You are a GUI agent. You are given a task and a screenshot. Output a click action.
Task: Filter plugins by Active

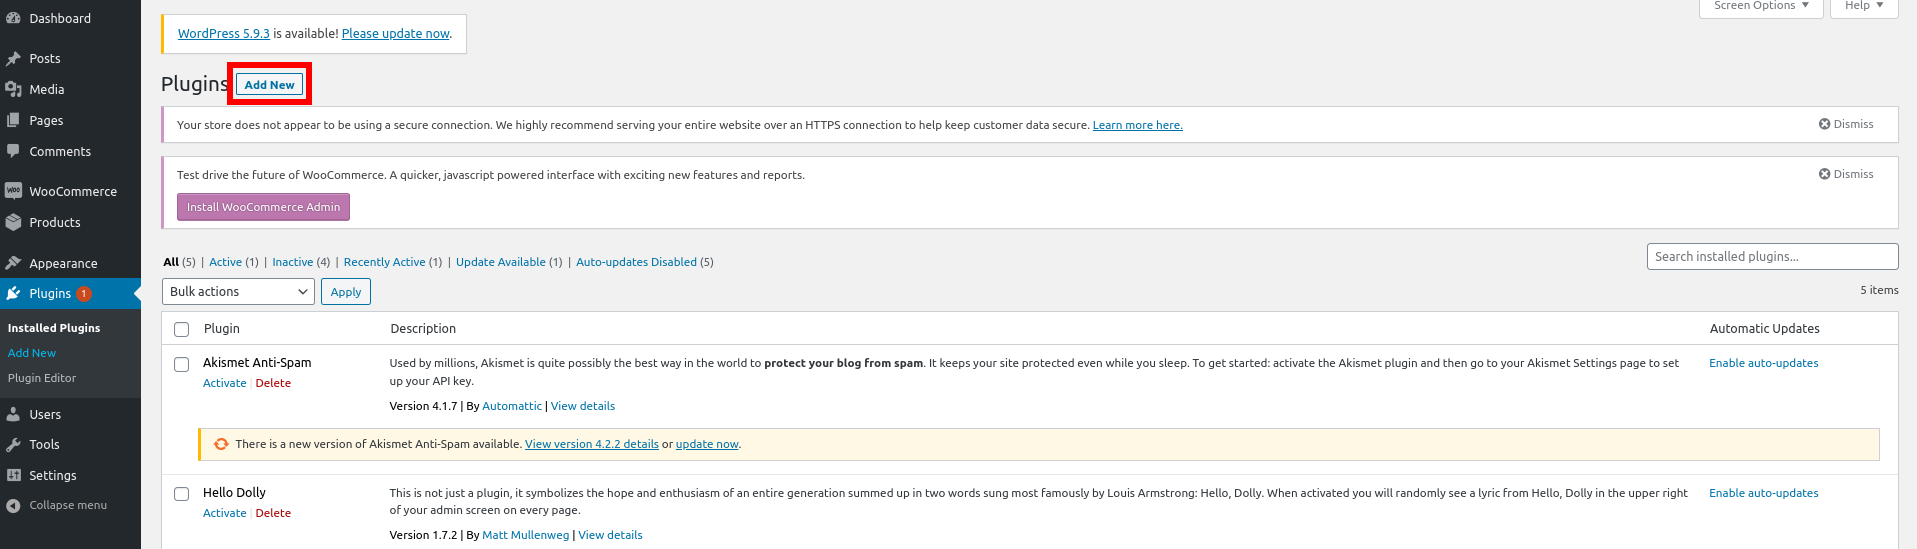(225, 262)
